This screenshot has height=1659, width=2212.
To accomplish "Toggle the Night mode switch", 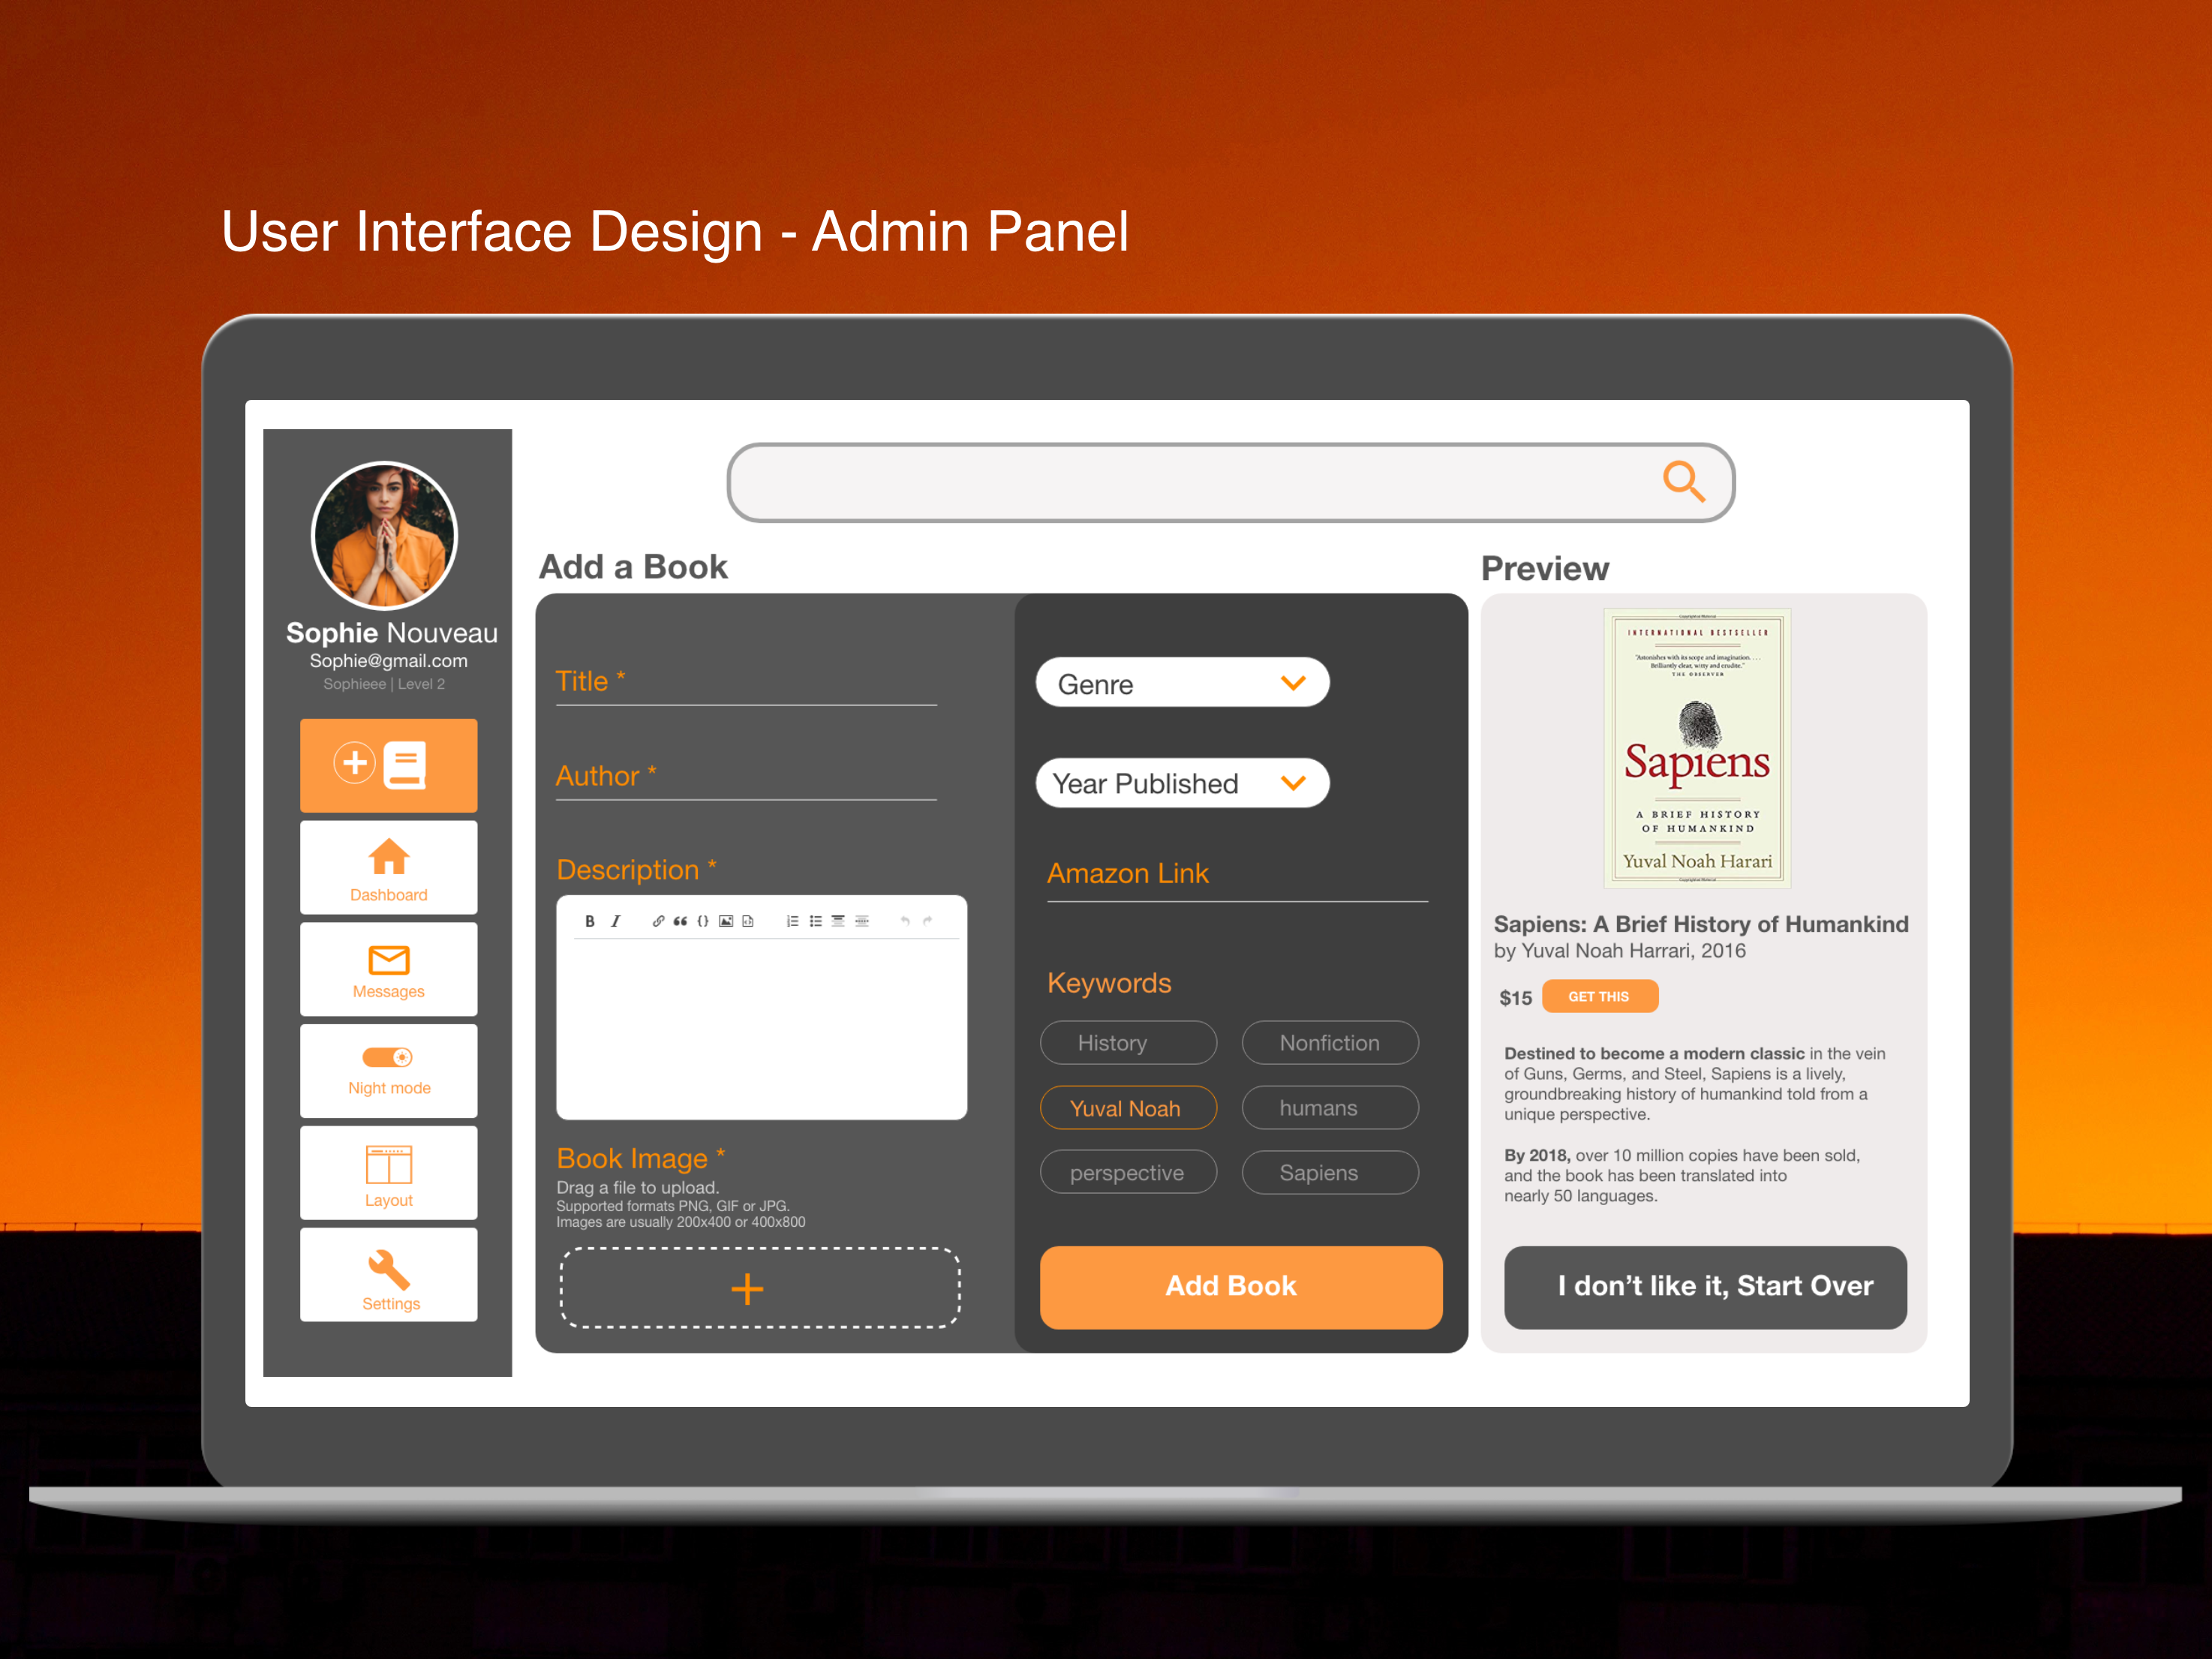I will coord(386,1058).
